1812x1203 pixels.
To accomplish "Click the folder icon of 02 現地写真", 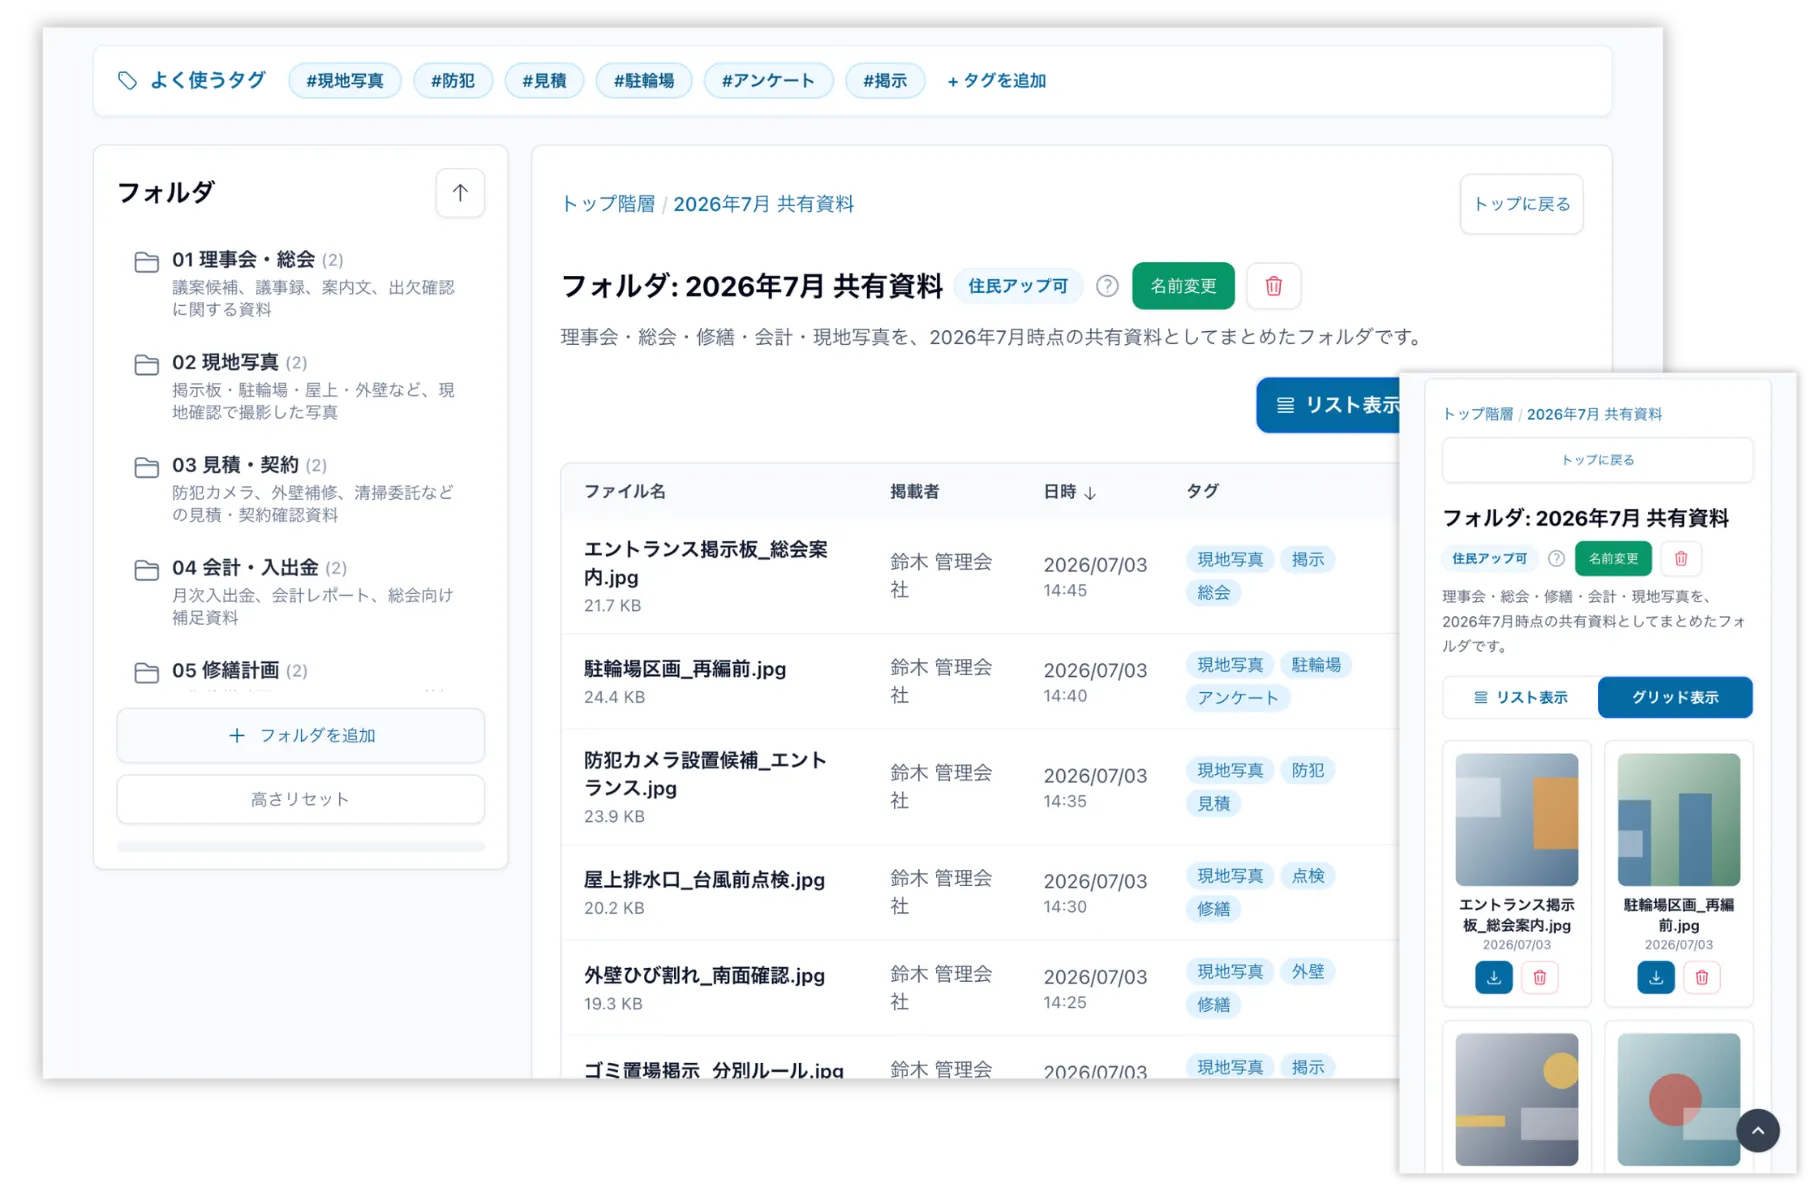I will (x=147, y=365).
